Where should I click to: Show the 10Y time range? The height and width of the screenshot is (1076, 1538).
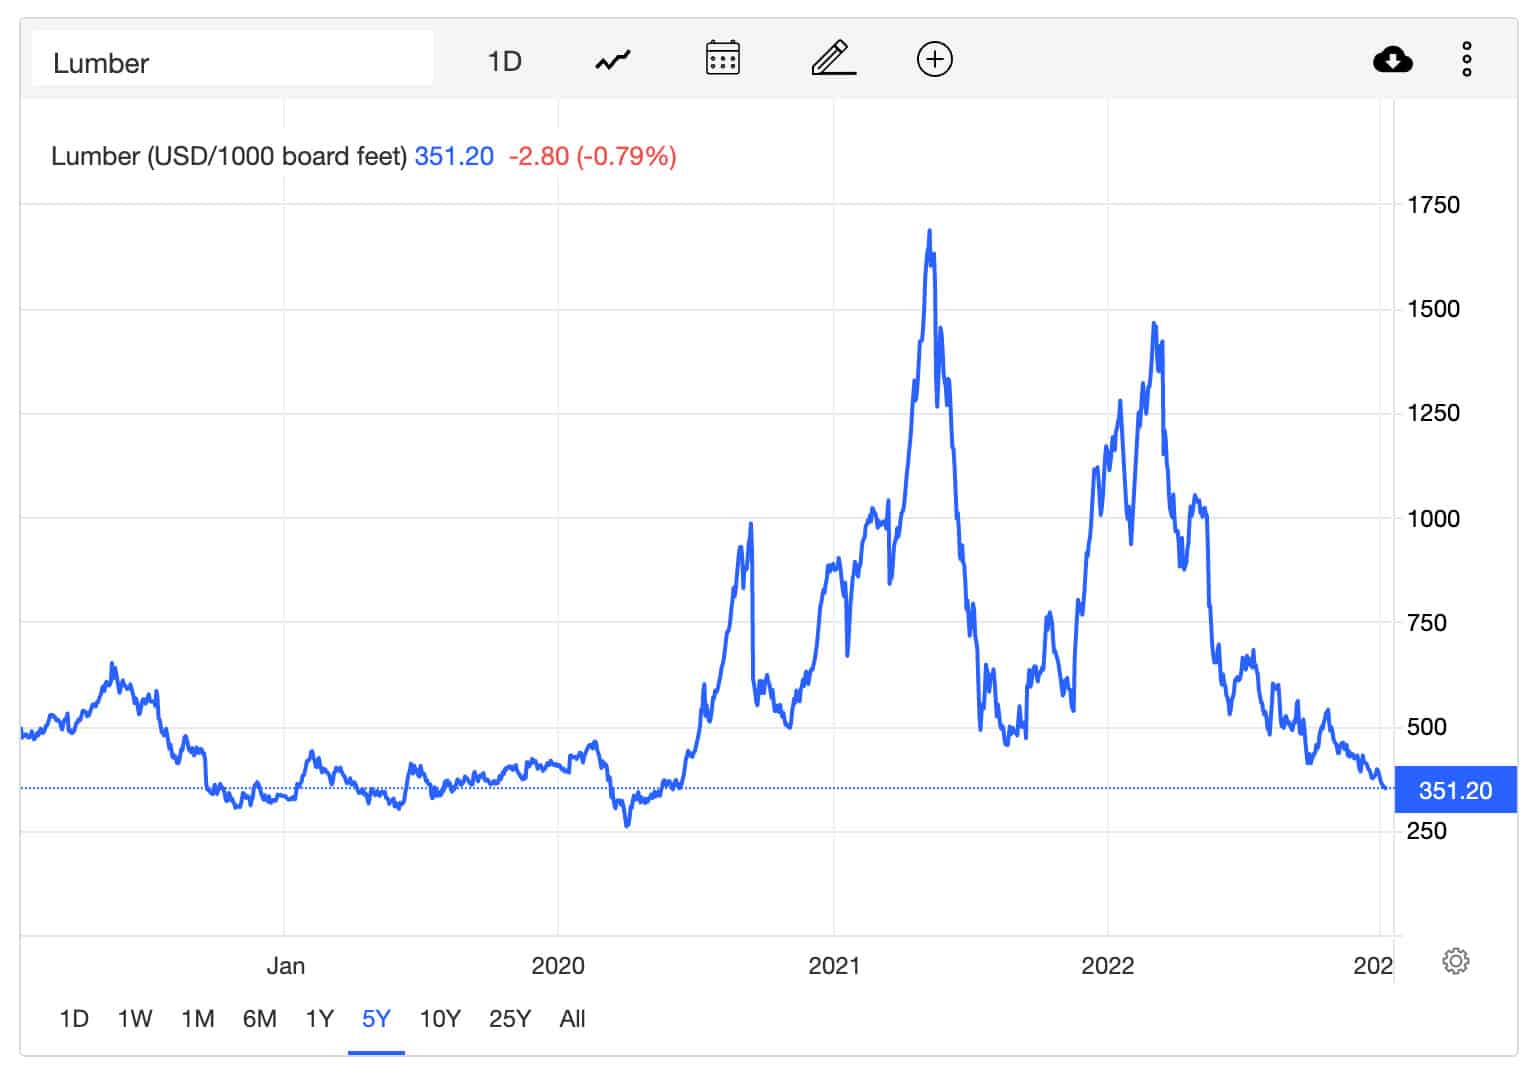(440, 1019)
